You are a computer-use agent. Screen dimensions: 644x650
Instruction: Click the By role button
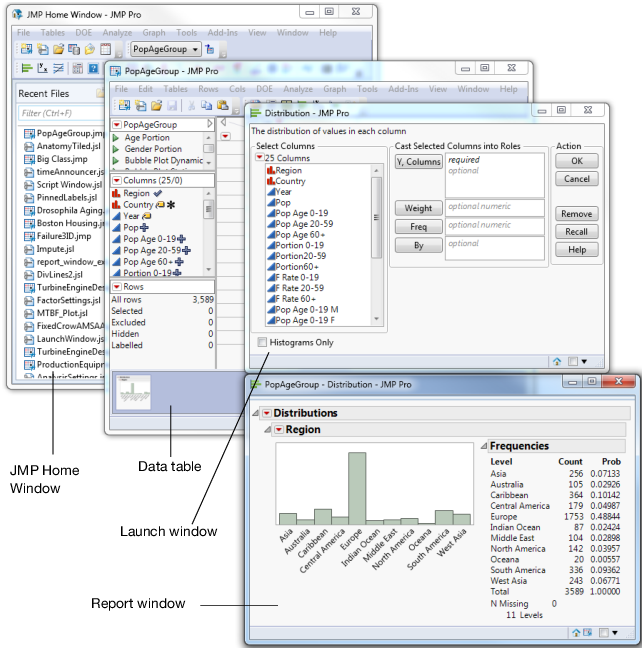[419, 245]
